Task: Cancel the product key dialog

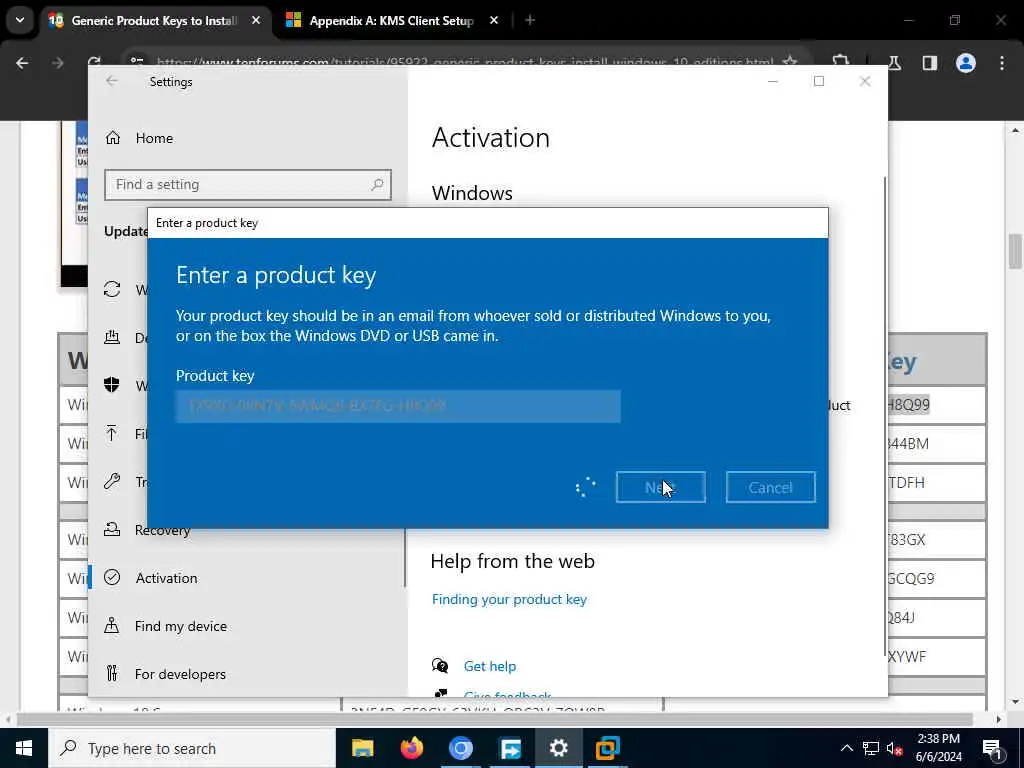Action: pos(770,487)
